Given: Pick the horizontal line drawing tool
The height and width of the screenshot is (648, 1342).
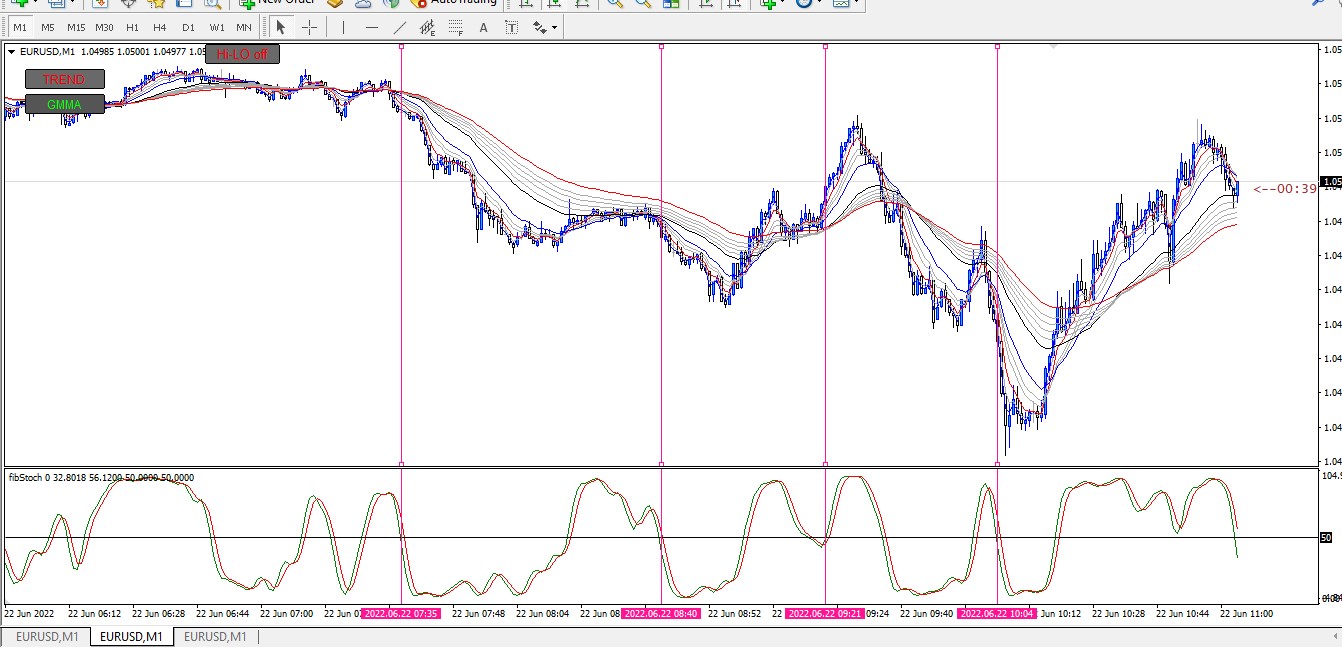Looking at the screenshot, I should pyautogui.click(x=372, y=27).
